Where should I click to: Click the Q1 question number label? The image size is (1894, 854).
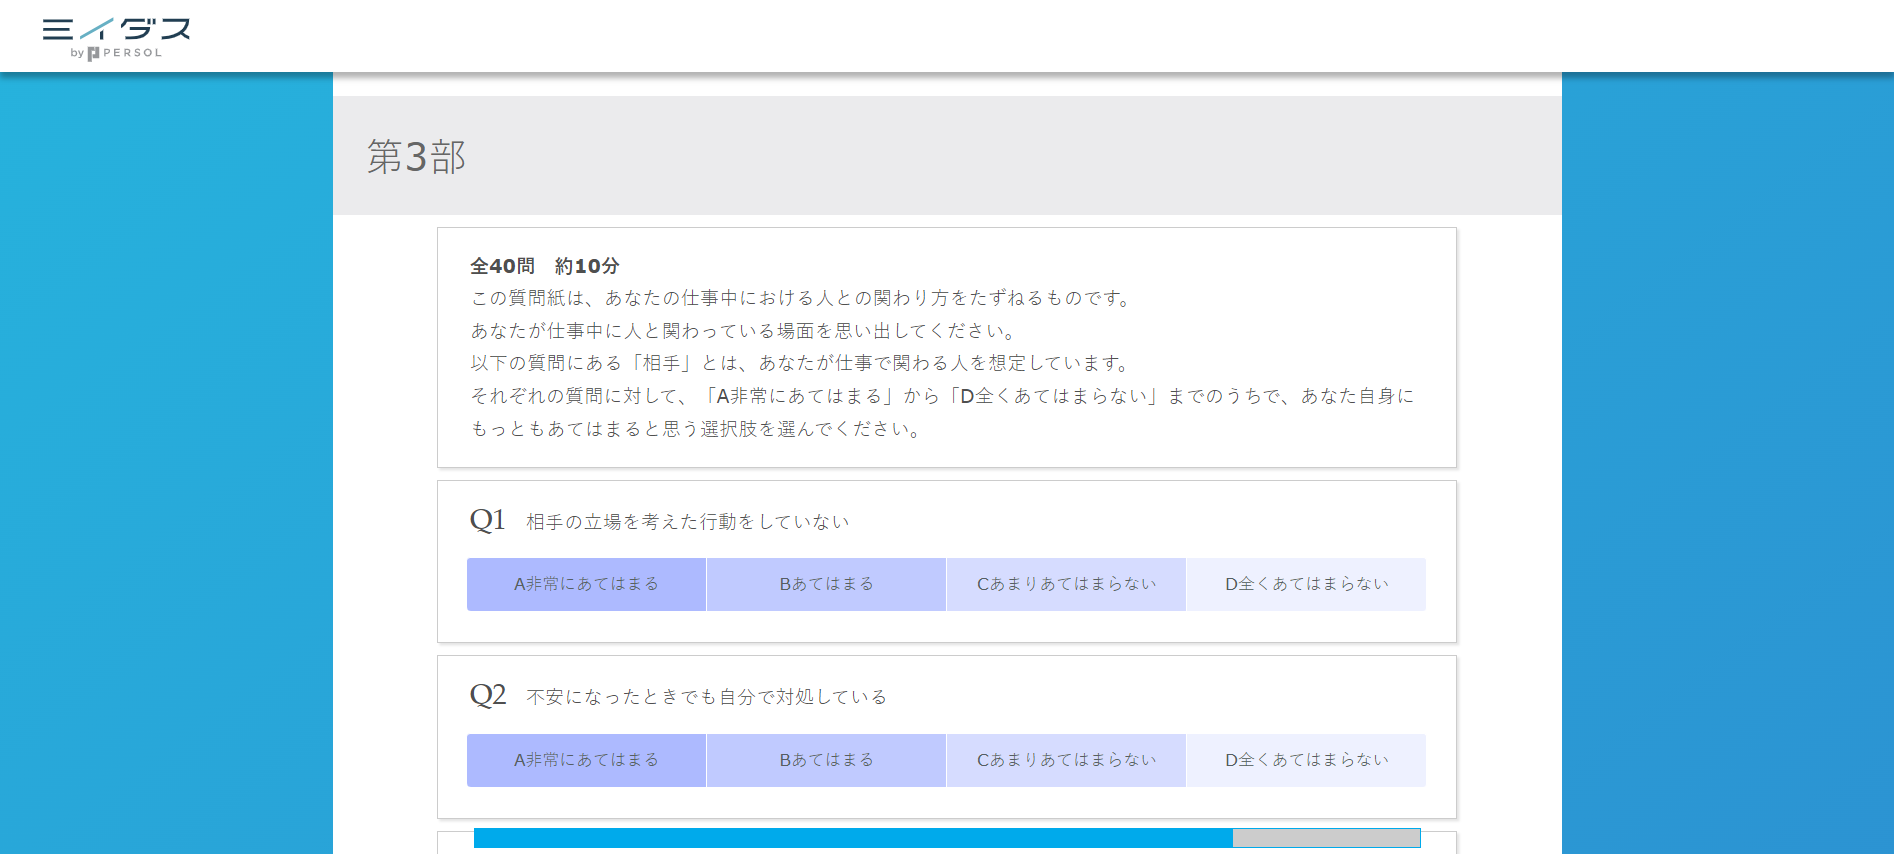487,520
